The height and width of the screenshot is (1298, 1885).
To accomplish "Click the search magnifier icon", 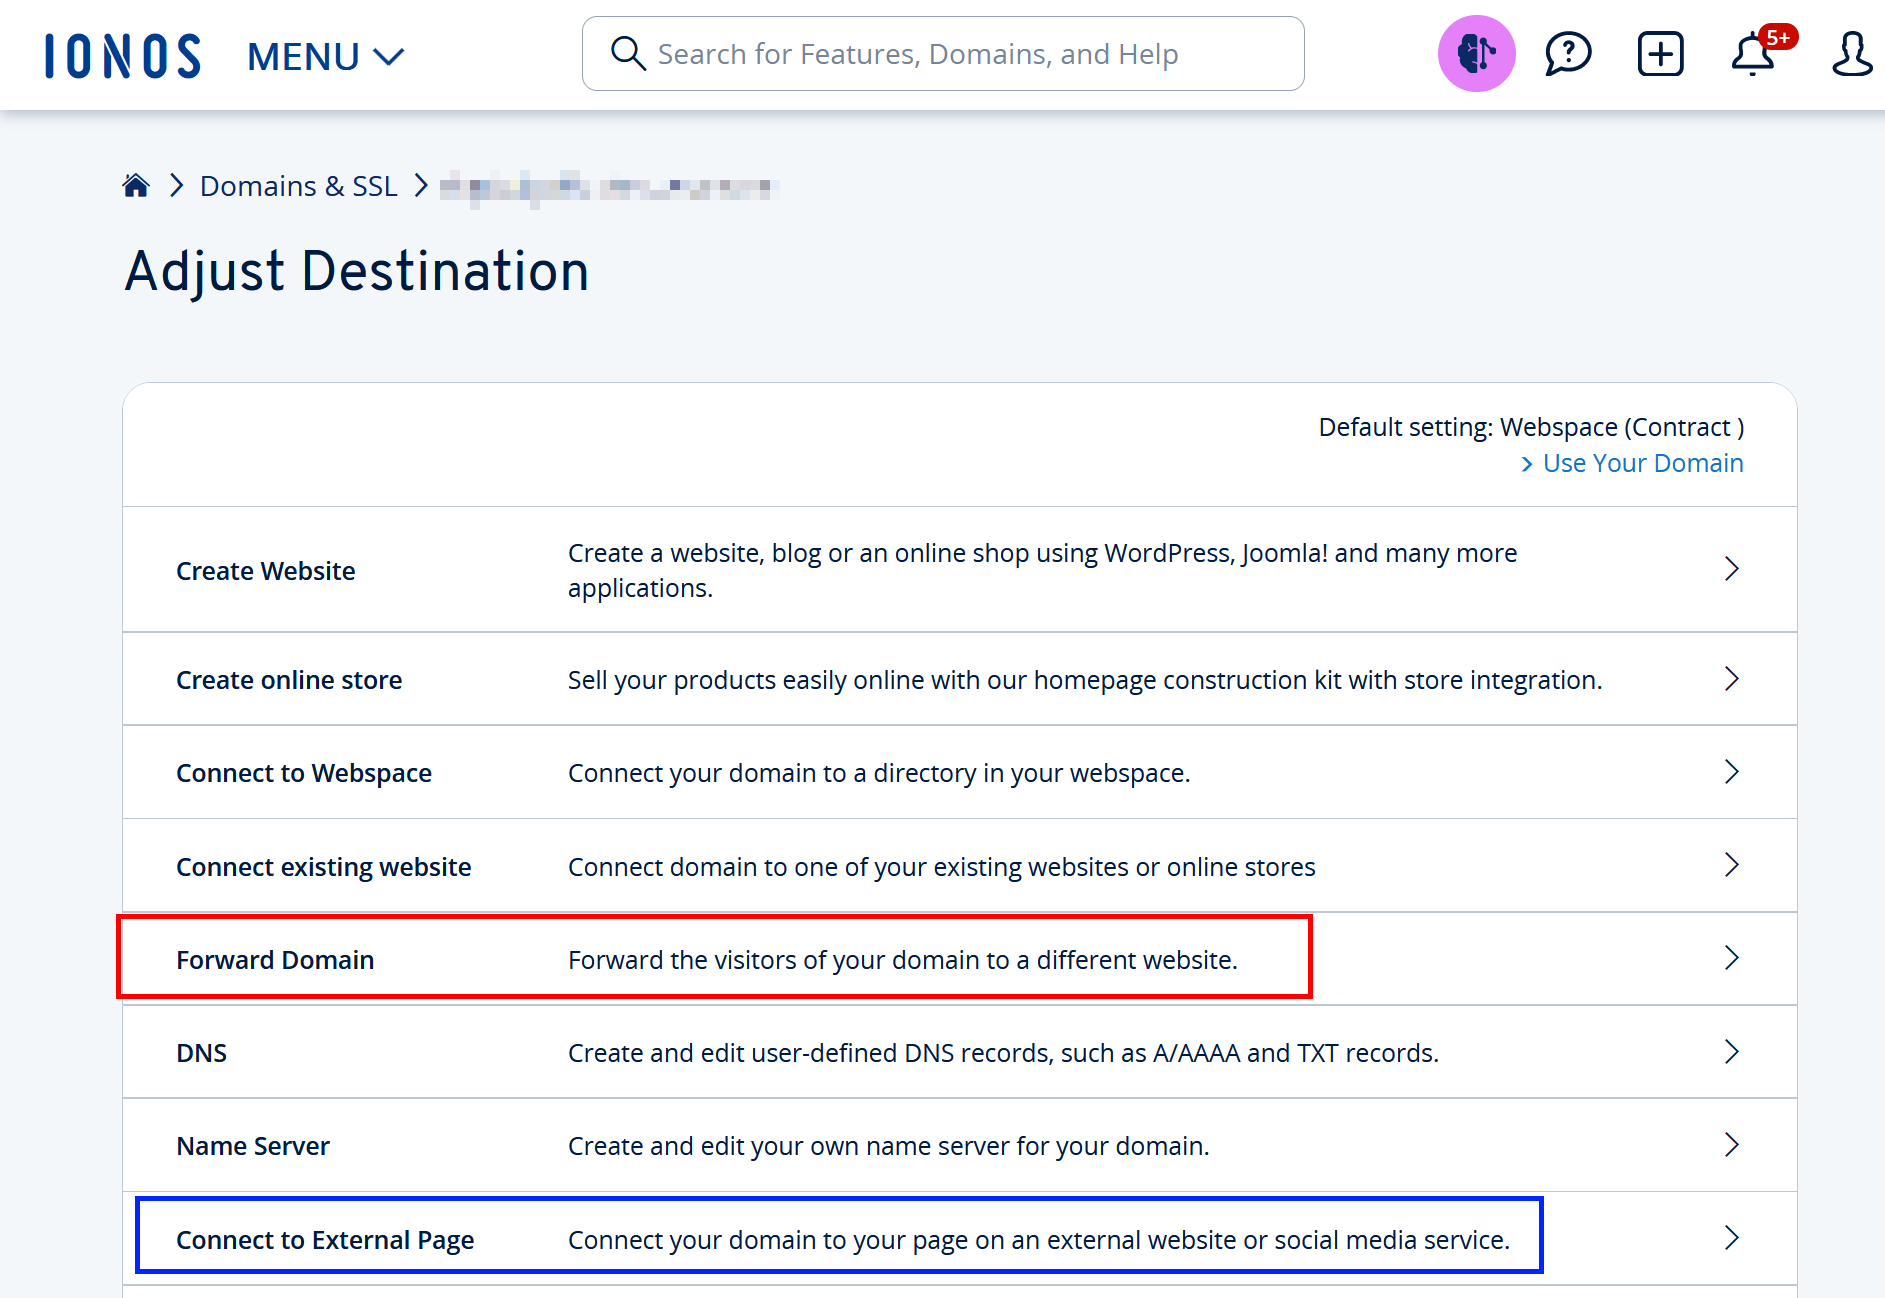I will click(x=627, y=54).
